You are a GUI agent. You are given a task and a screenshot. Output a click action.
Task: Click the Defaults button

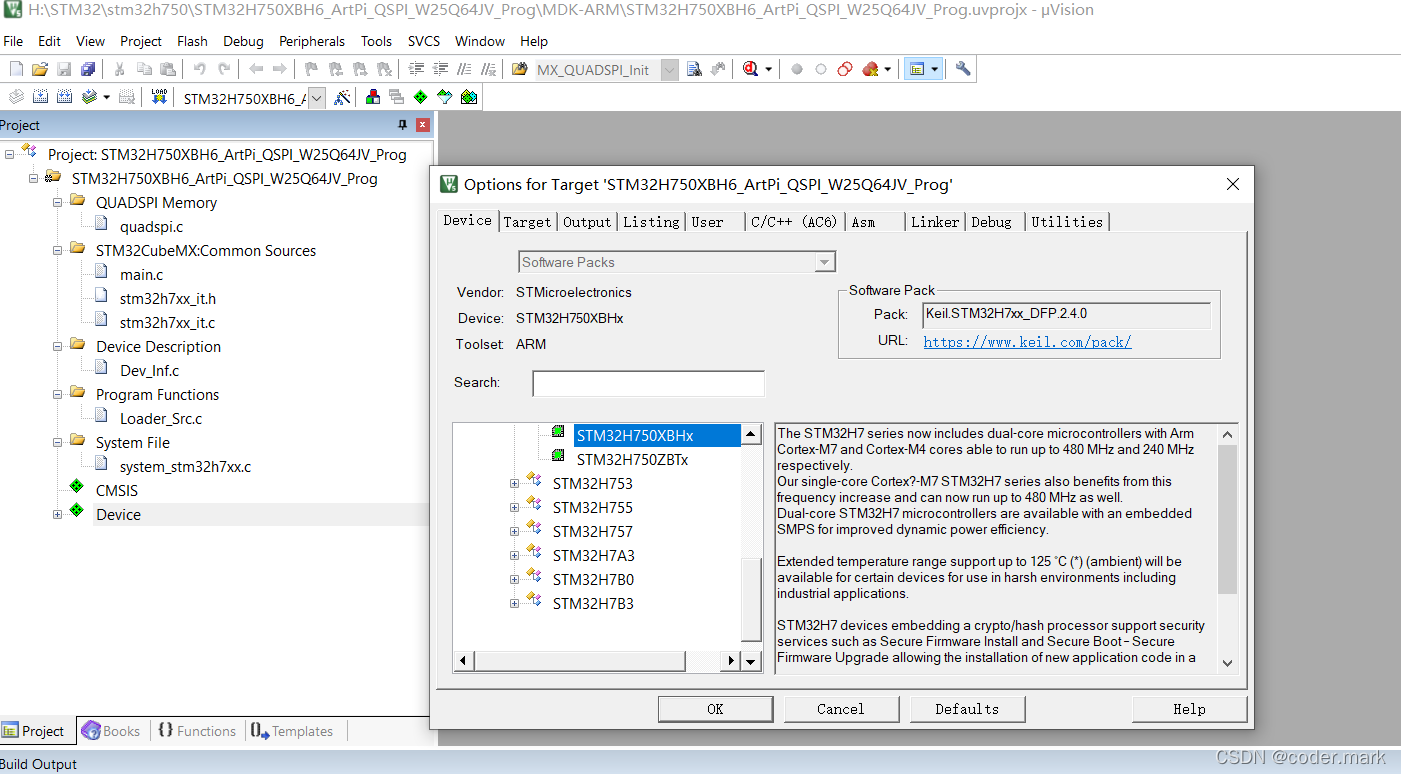click(967, 709)
